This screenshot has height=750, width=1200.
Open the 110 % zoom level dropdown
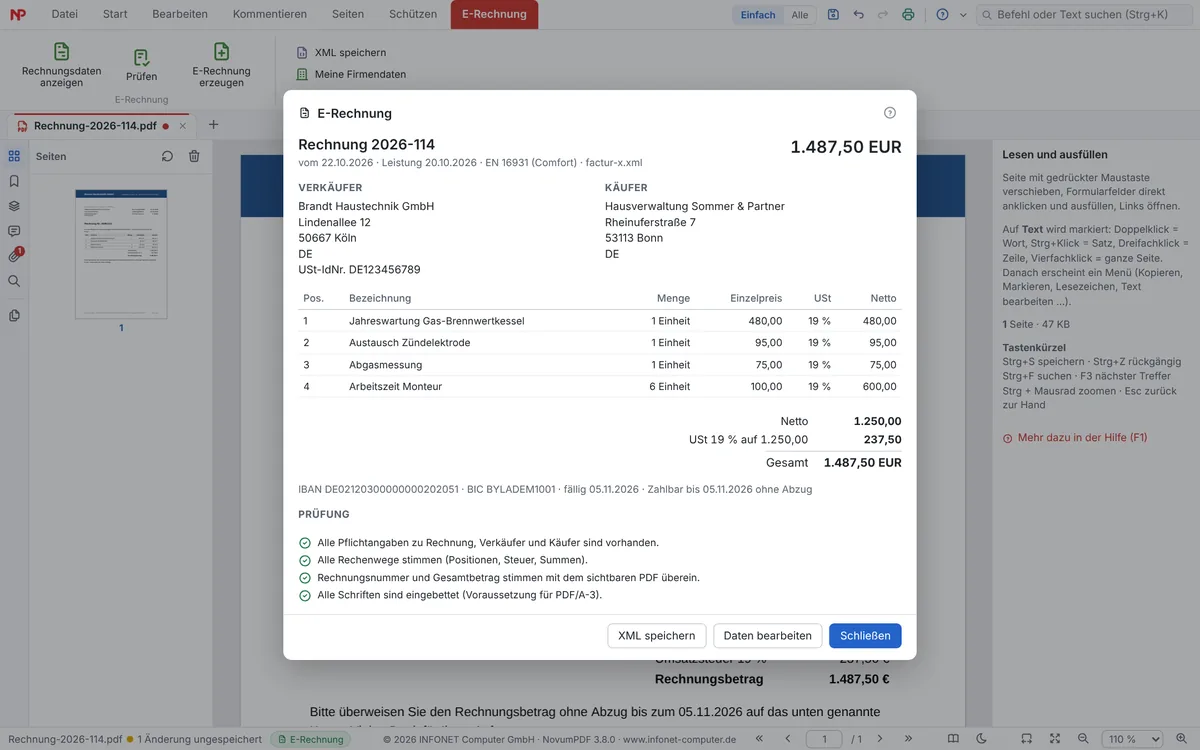point(1132,739)
